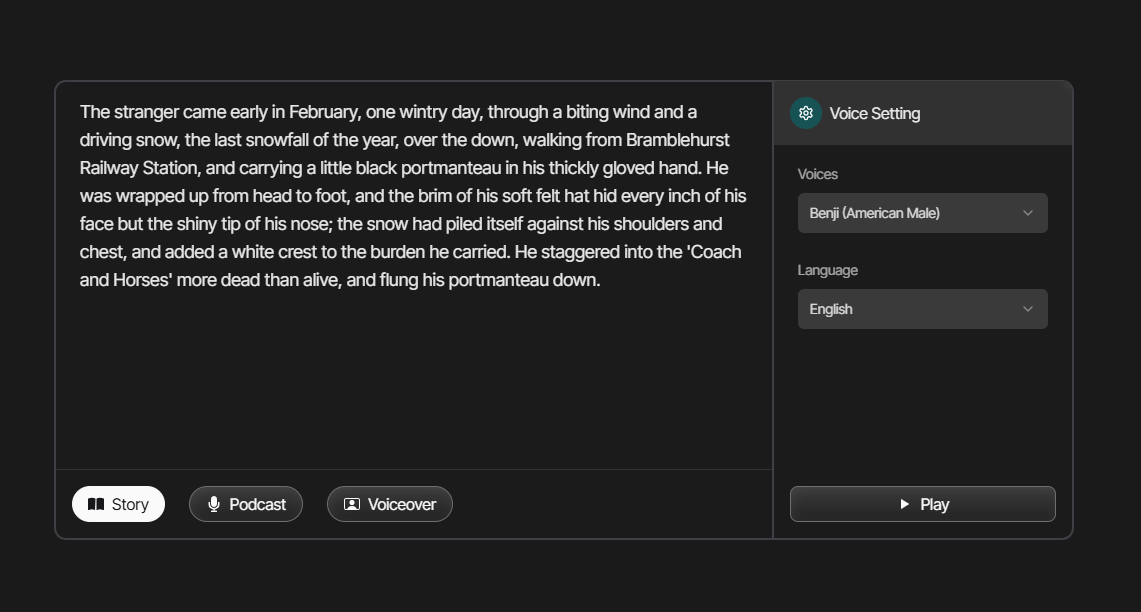Click the Language field label
The width and height of the screenshot is (1141, 612).
(x=827, y=270)
